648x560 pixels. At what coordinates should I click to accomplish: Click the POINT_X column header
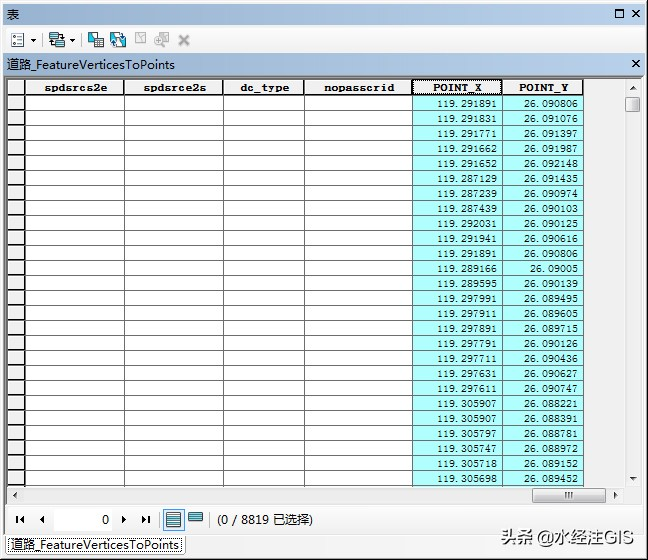pyautogui.click(x=457, y=87)
